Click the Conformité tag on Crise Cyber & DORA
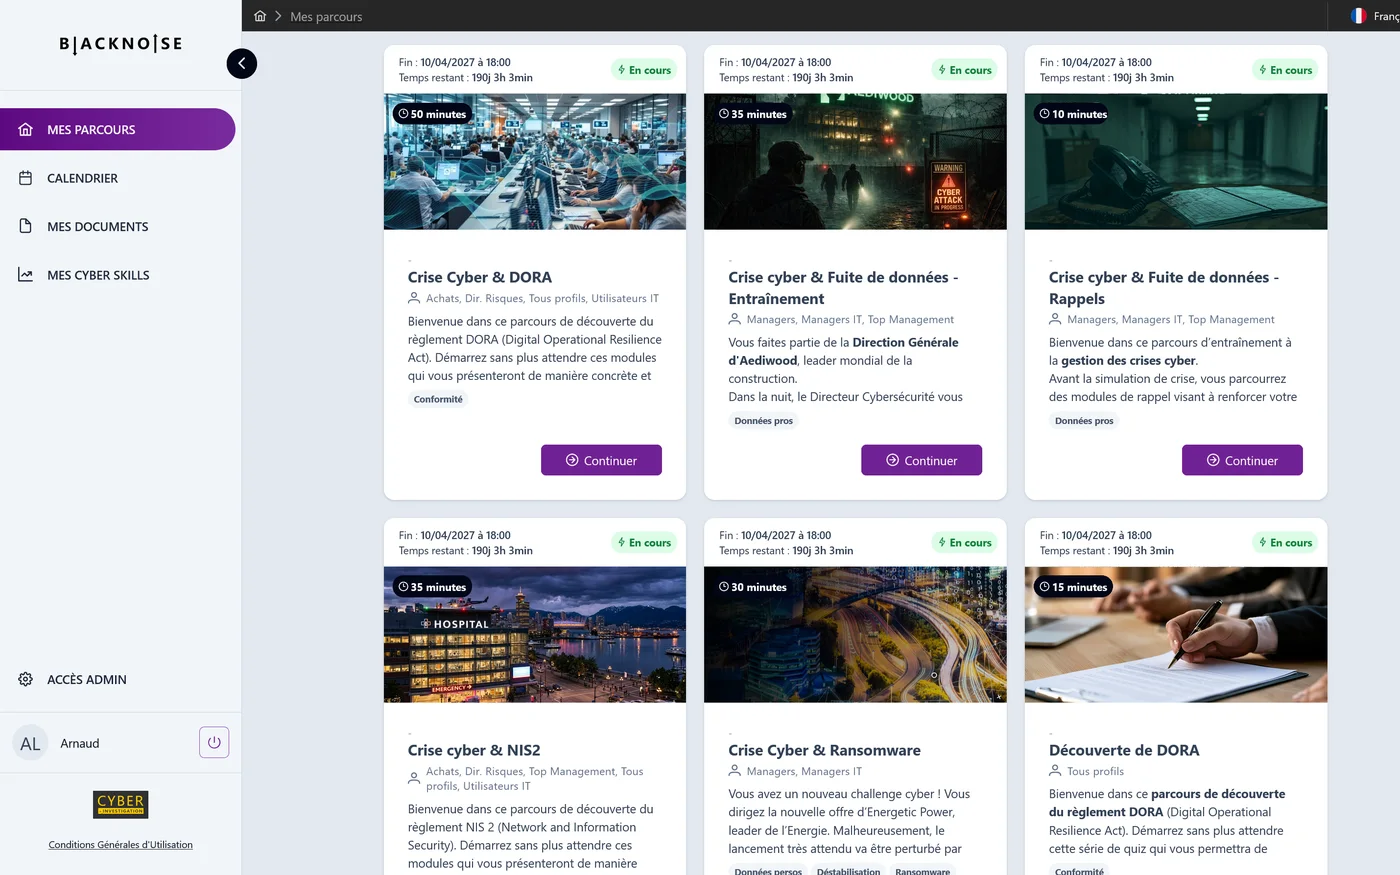Screen dimensions: 1400x875 438,399
